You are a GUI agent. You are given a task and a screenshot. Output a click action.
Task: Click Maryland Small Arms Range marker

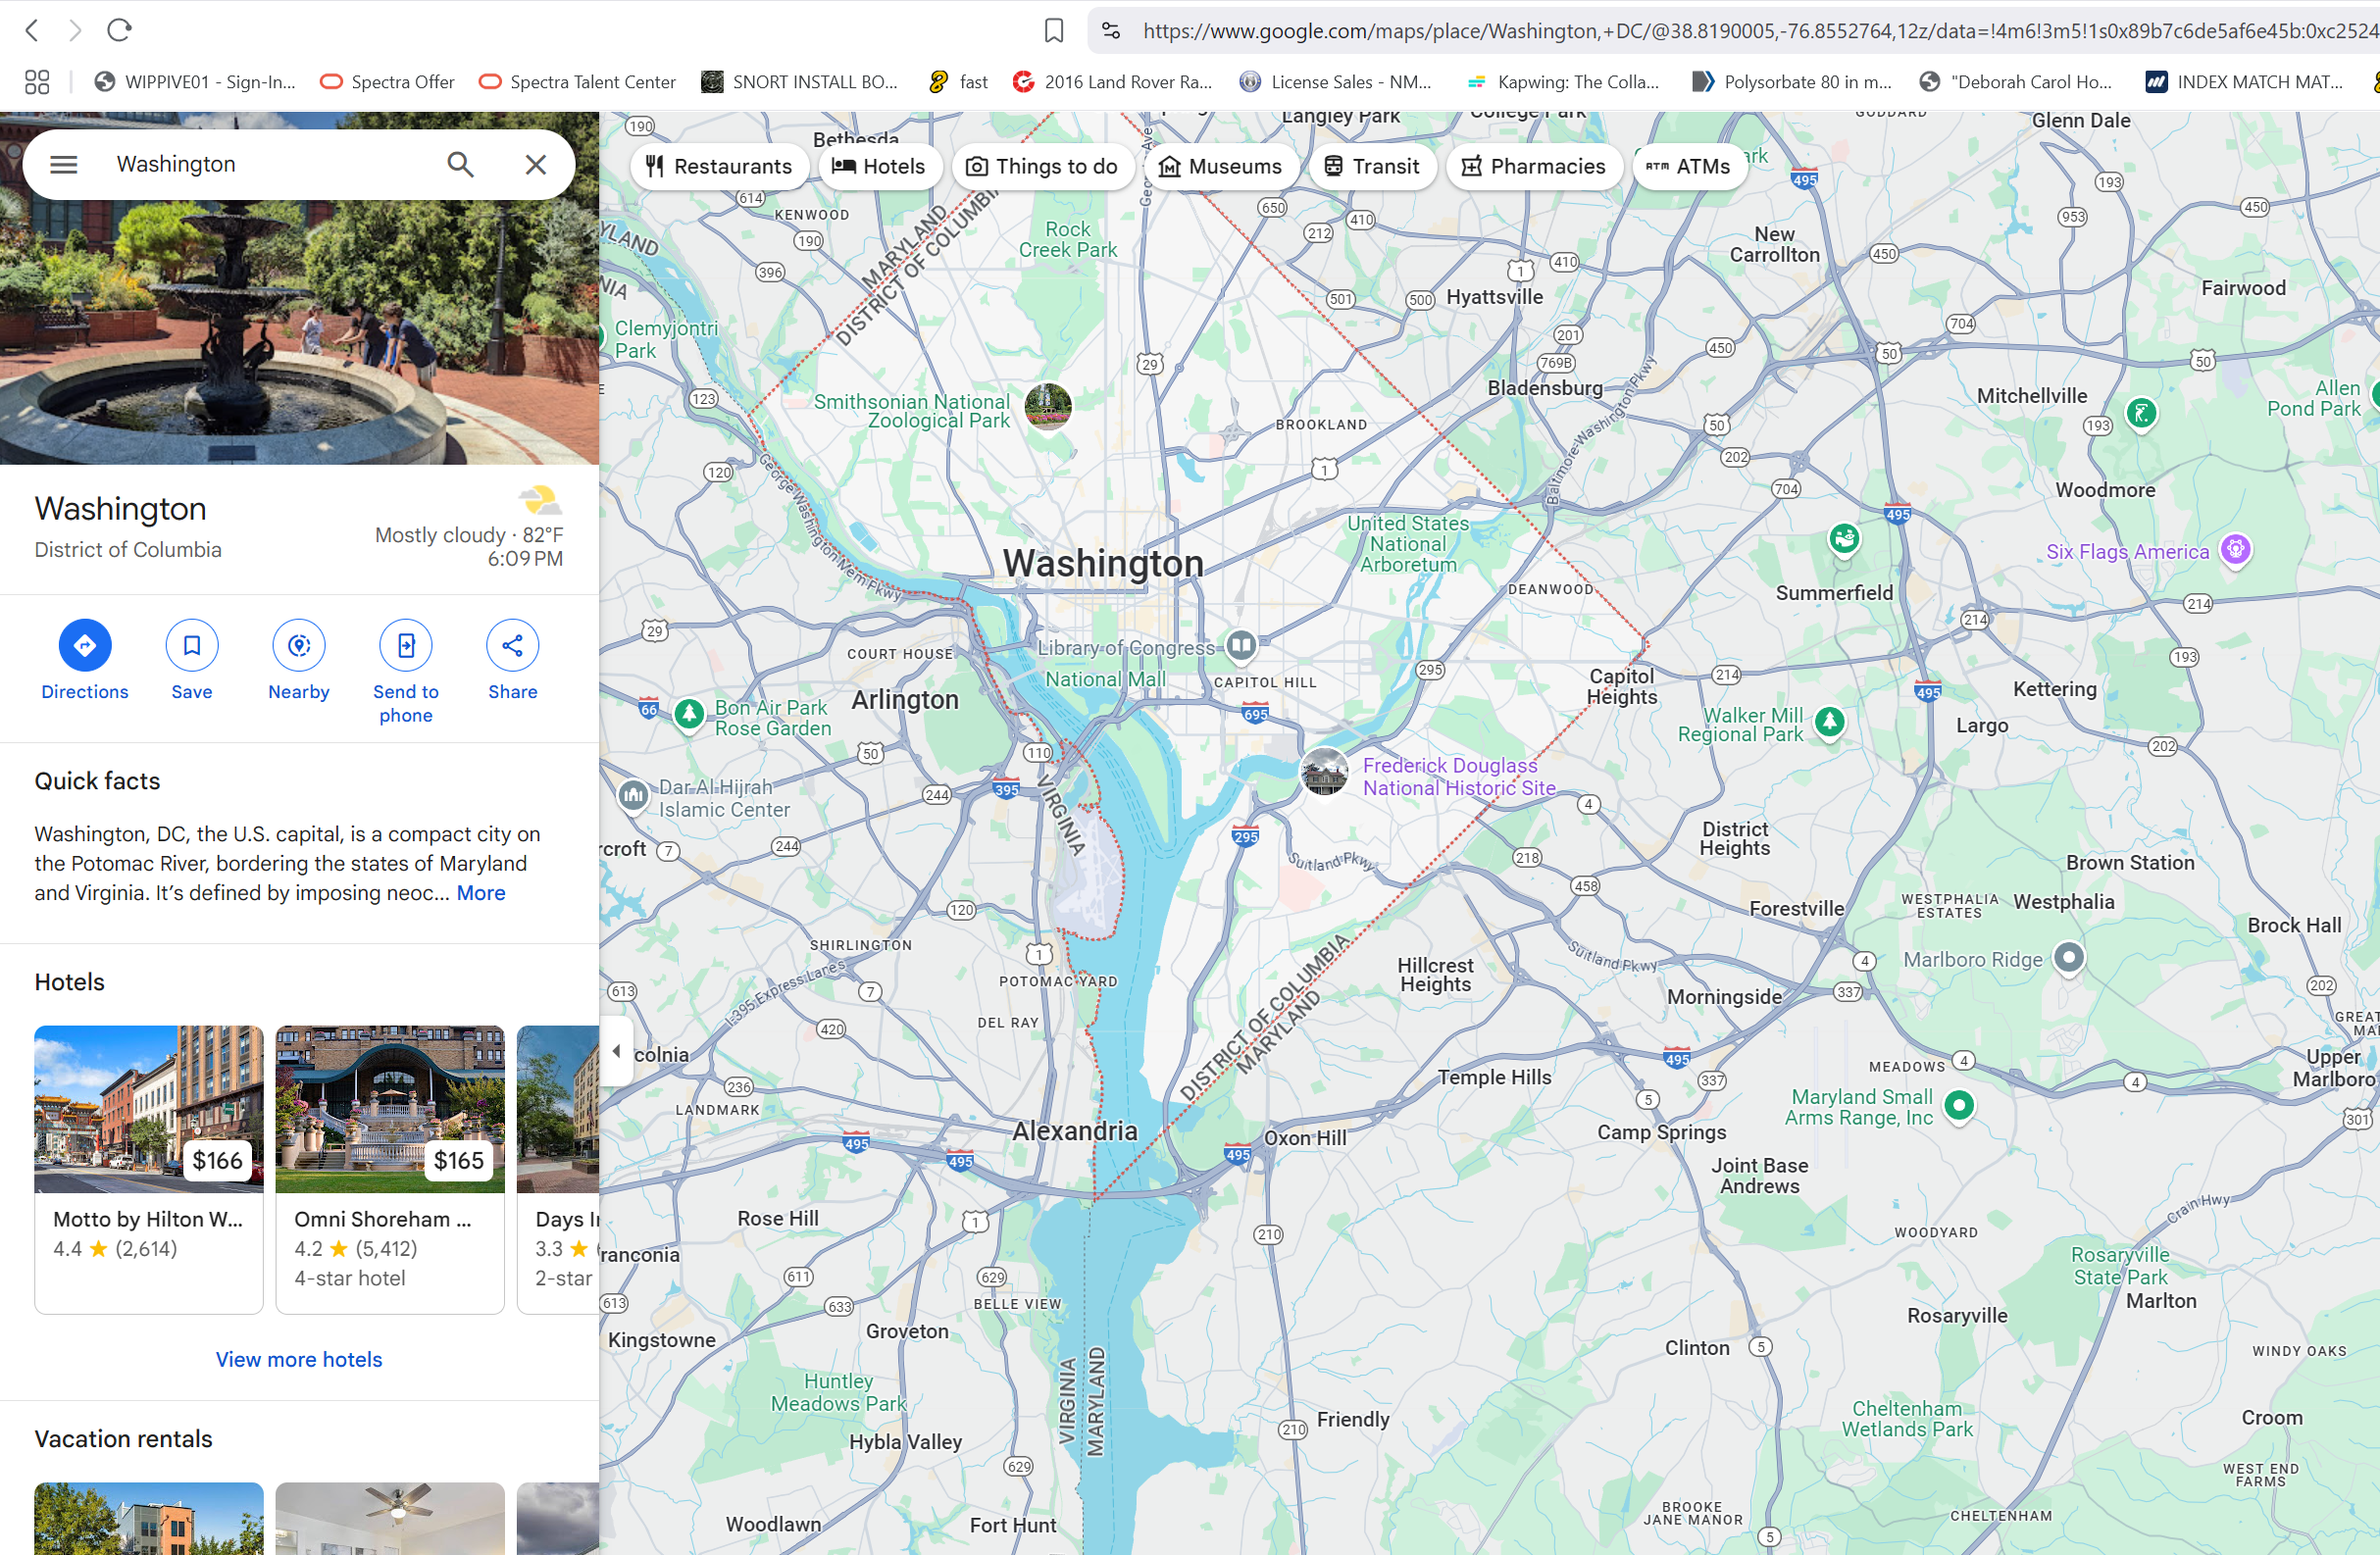pos(1958,1105)
